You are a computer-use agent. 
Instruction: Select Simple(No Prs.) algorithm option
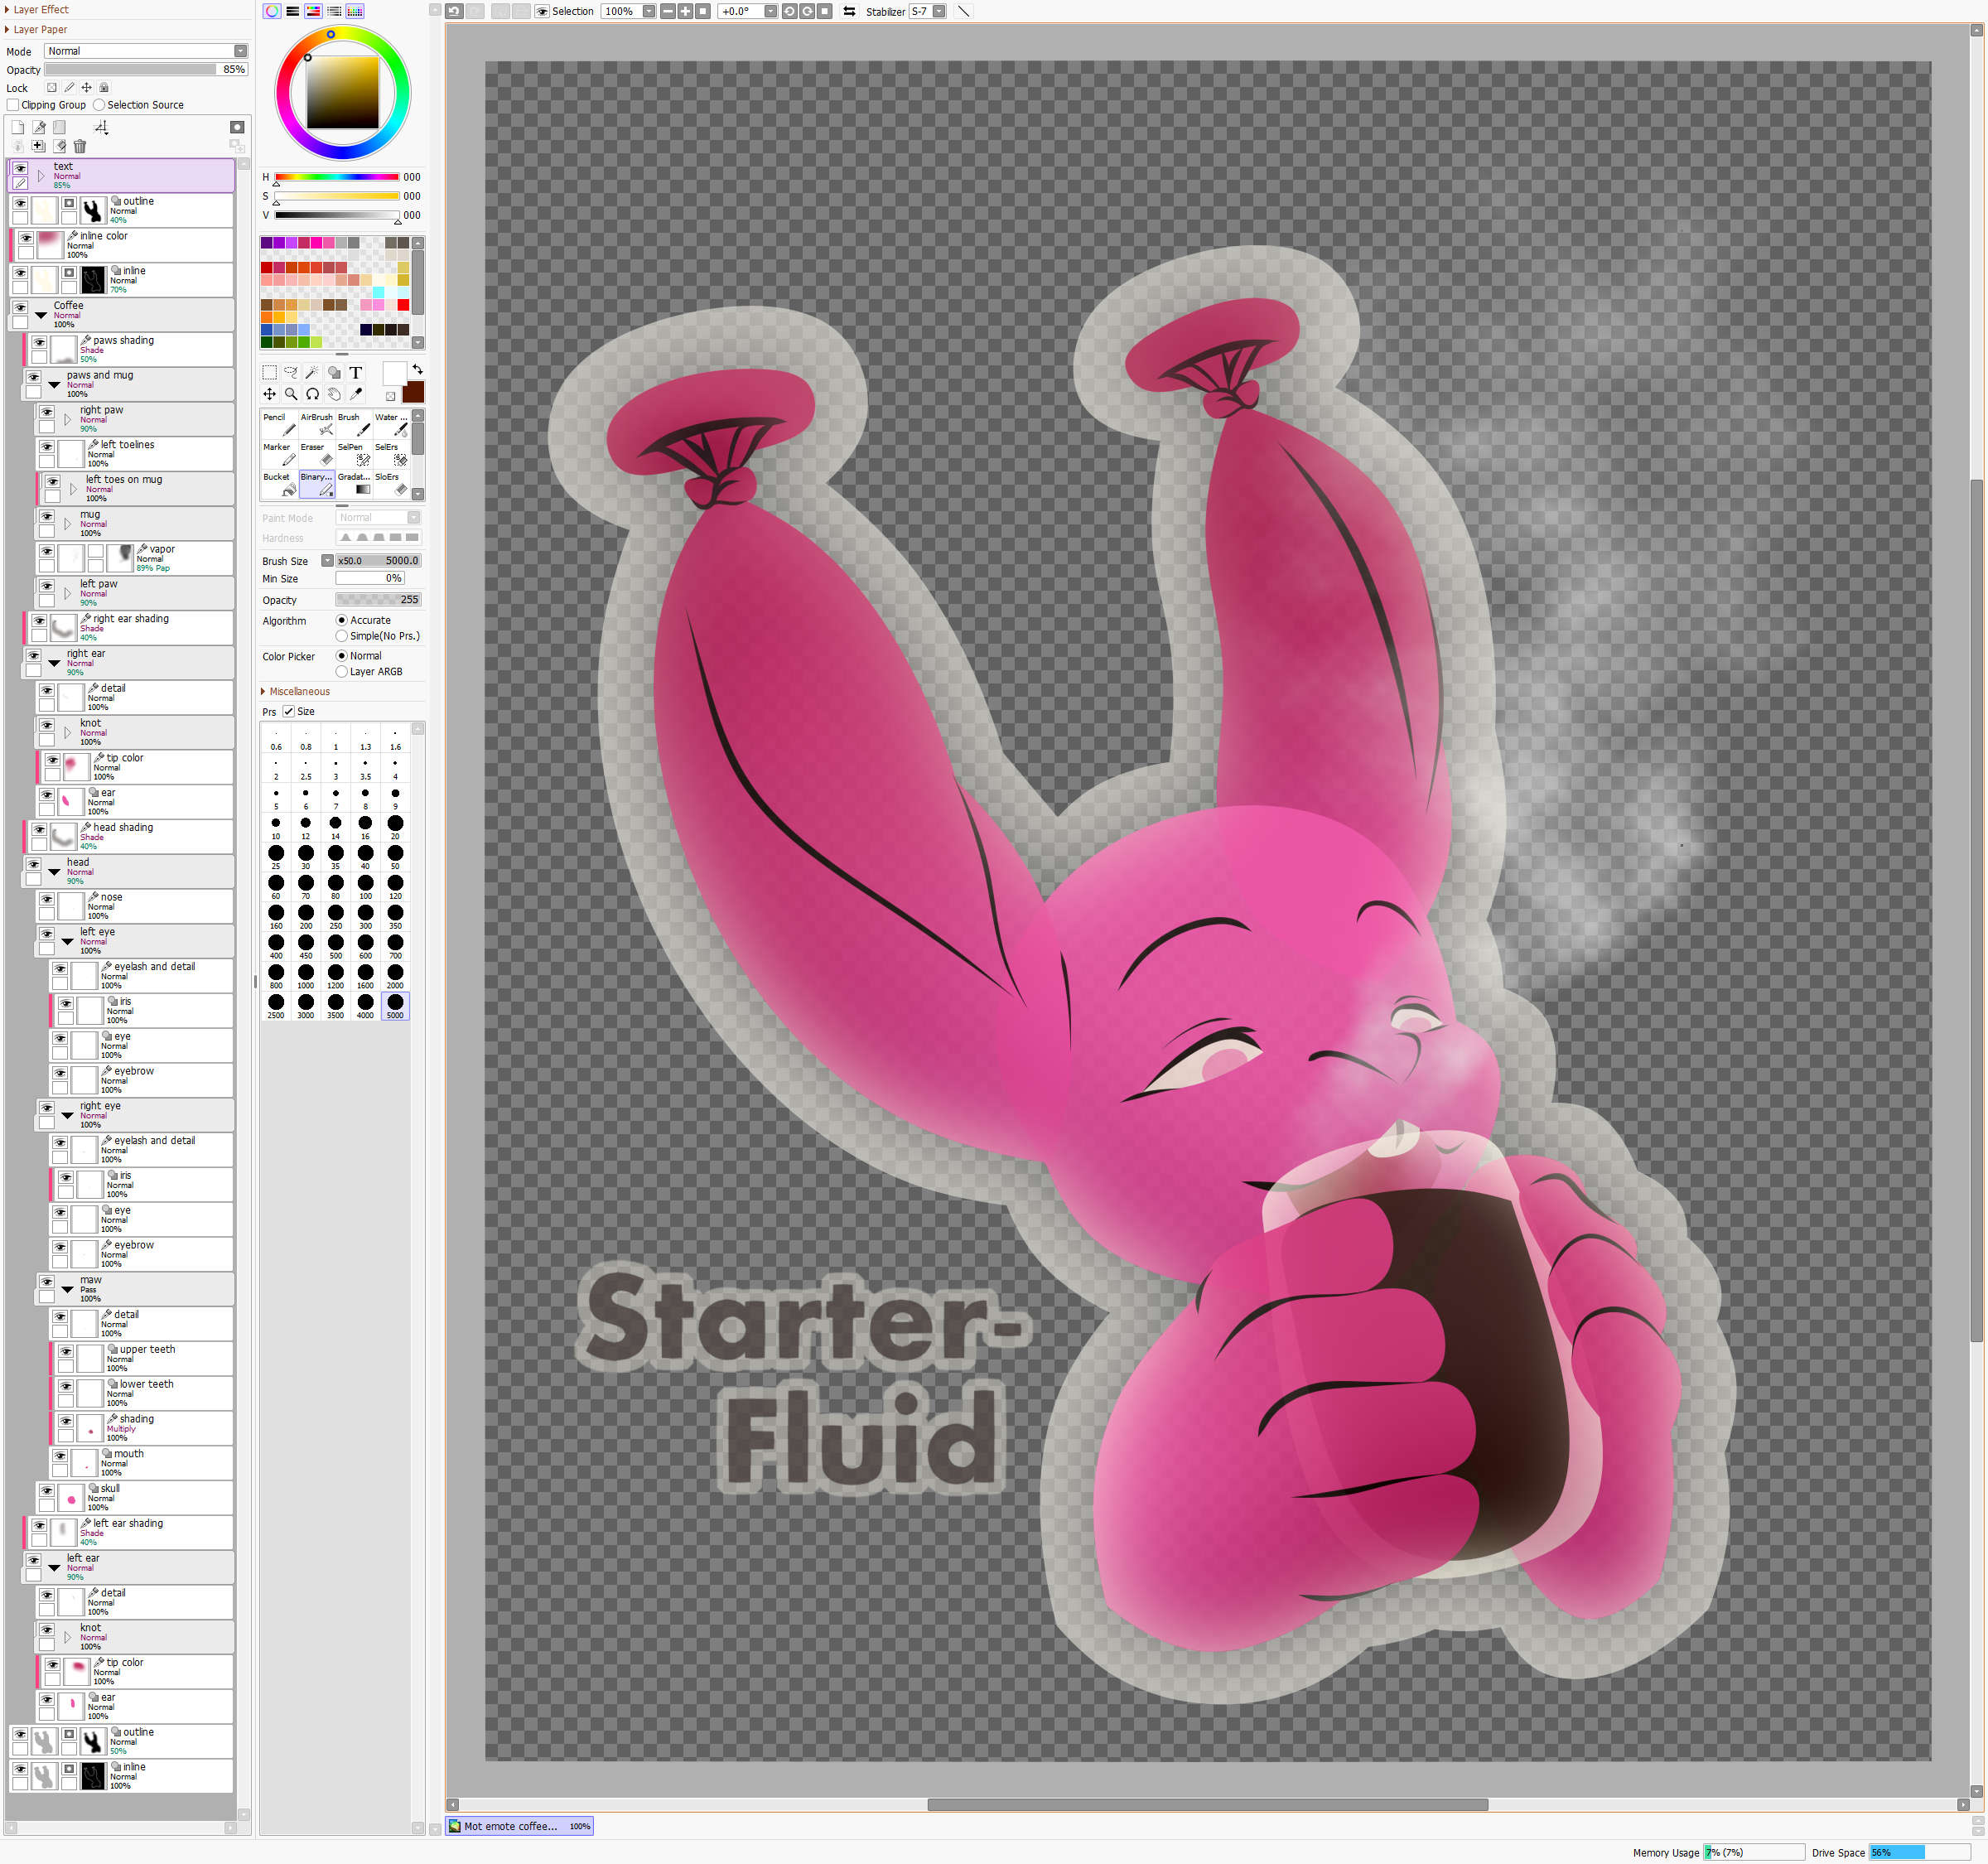pos(342,636)
